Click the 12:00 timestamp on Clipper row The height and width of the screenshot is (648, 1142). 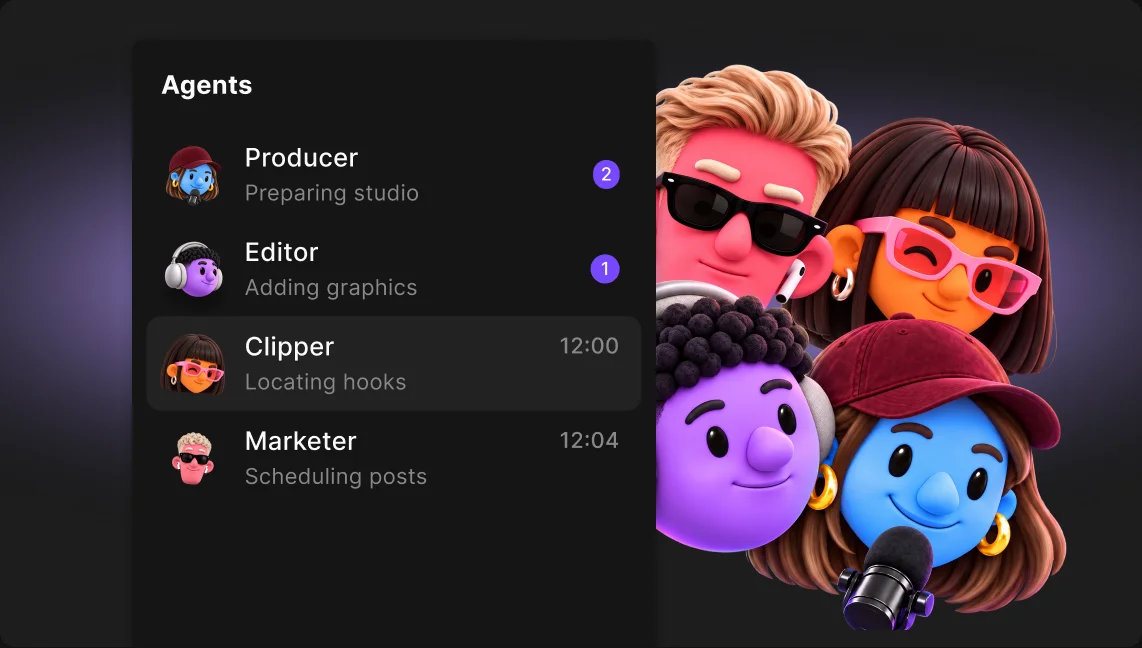tap(589, 346)
